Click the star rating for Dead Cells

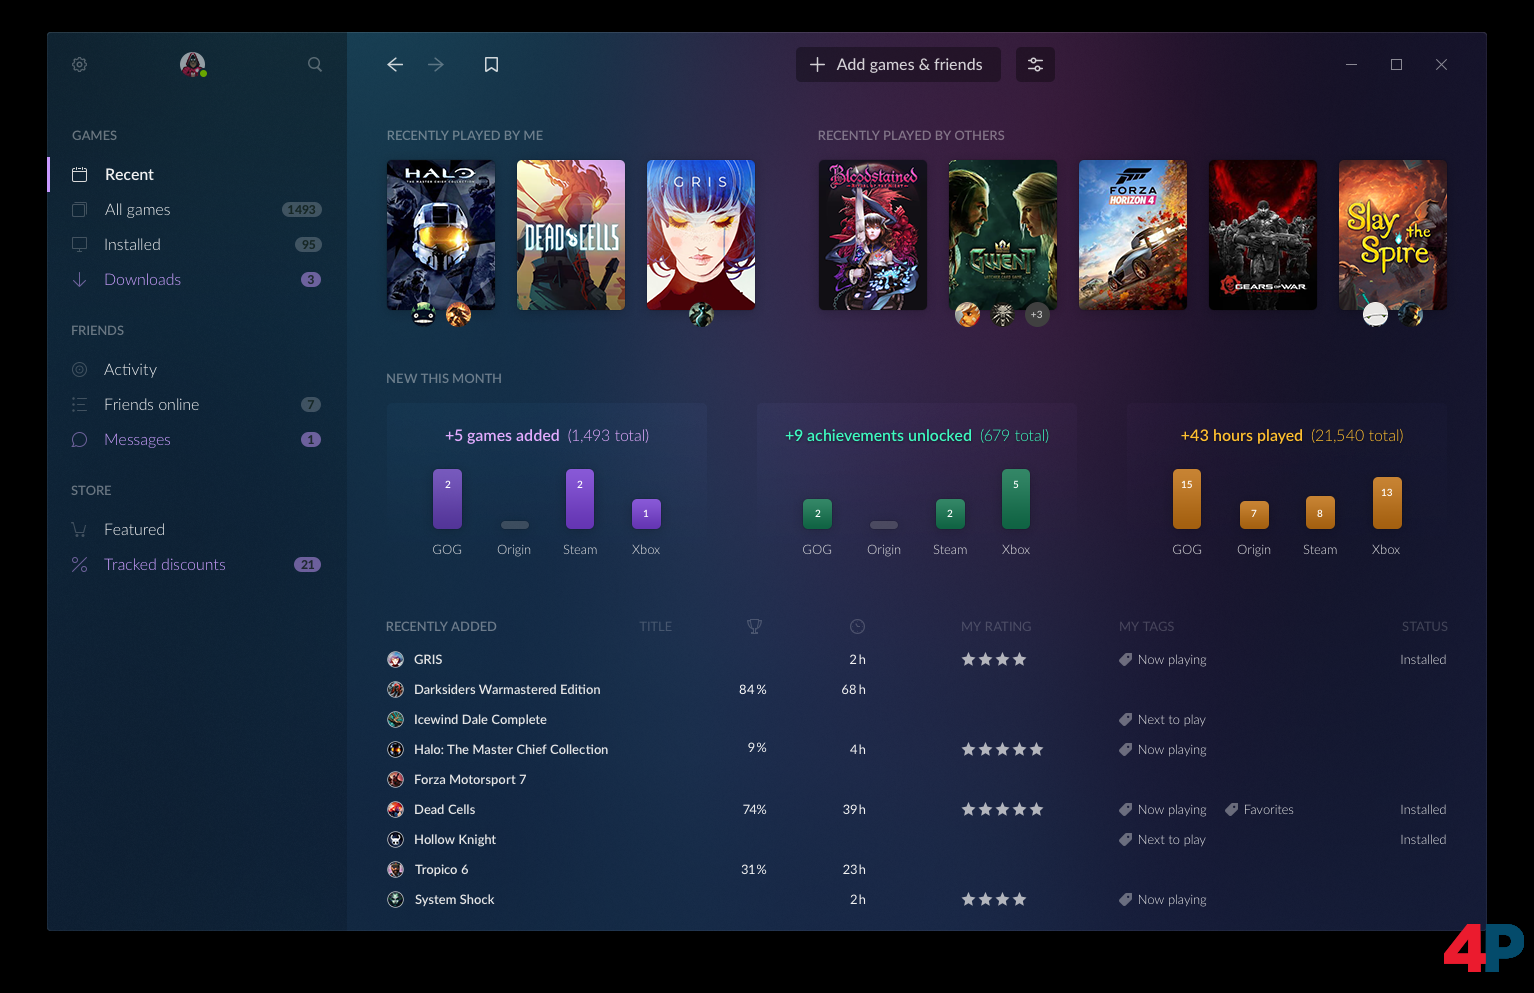(x=1002, y=810)
